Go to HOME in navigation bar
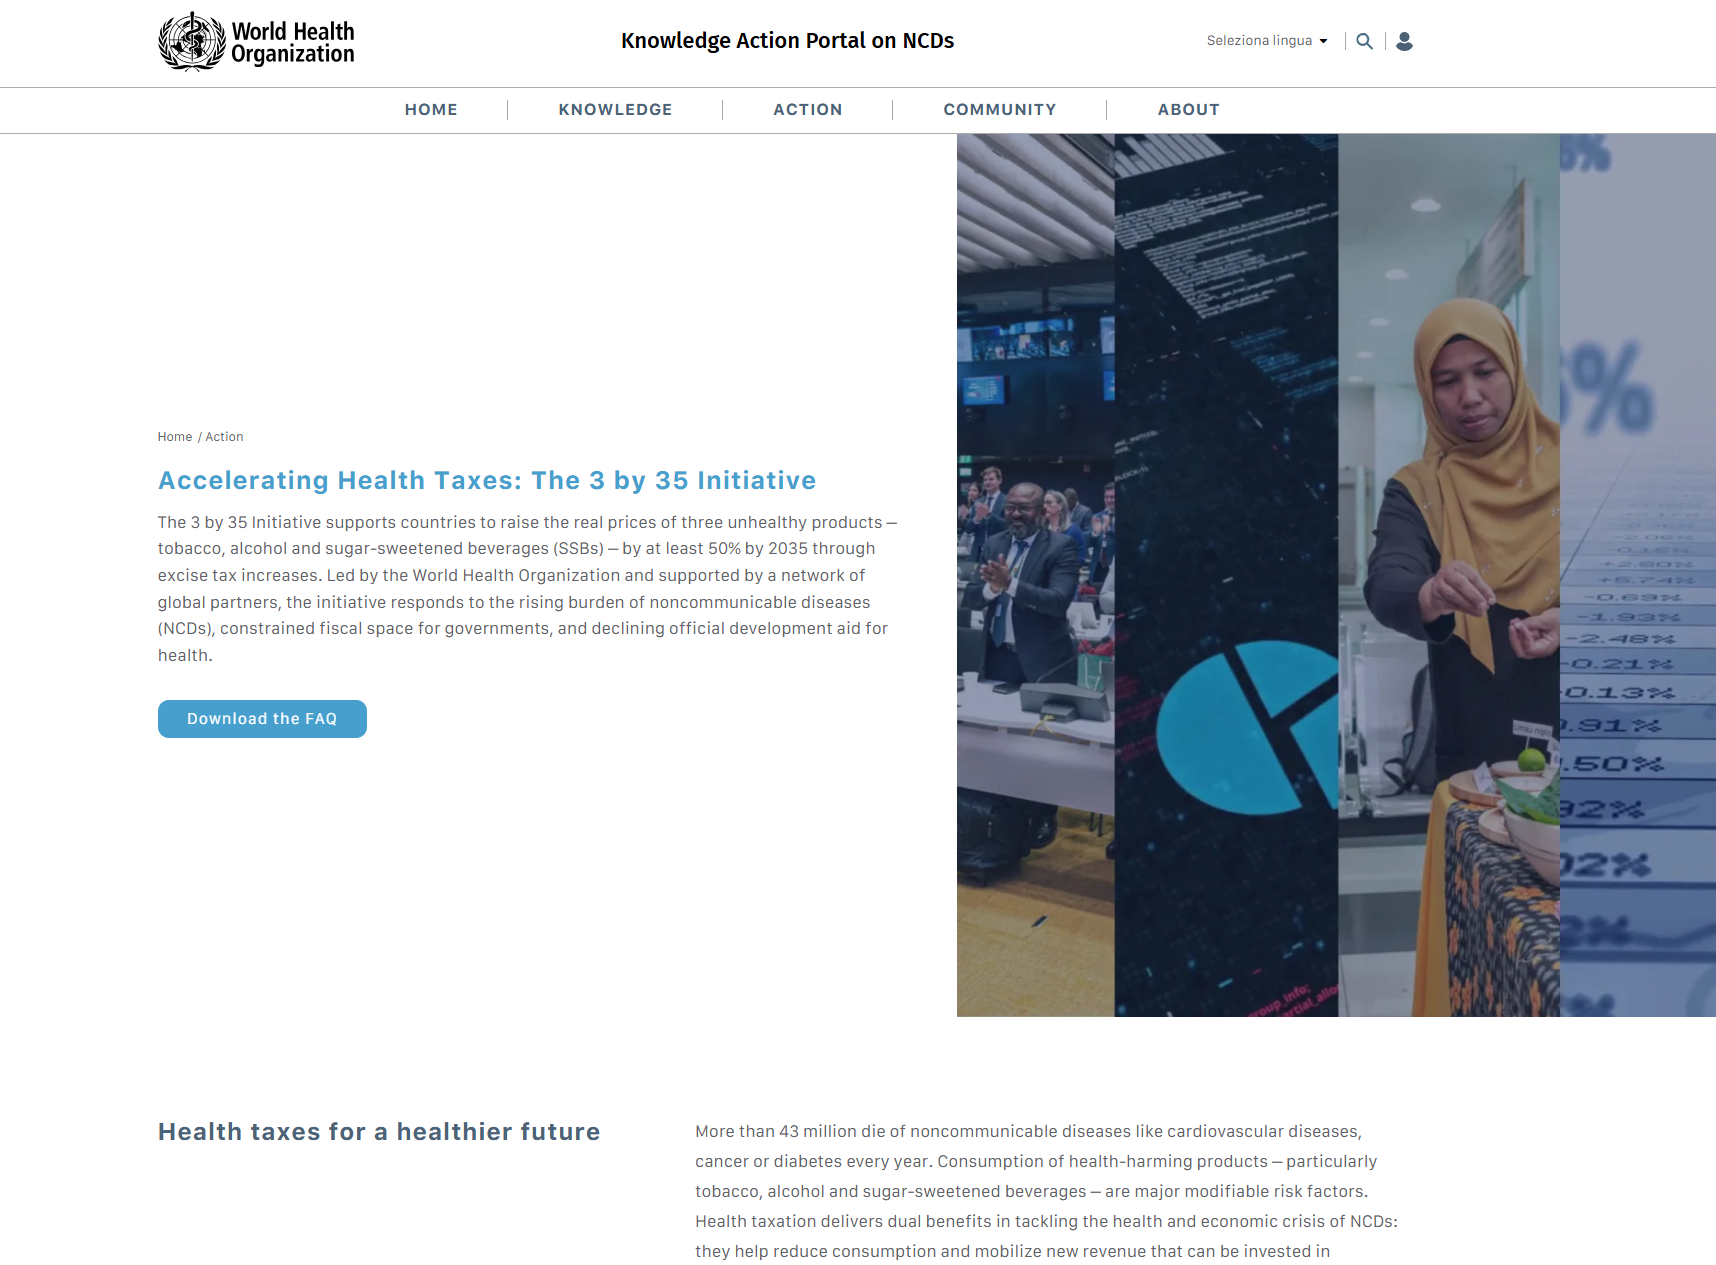Screen dimensions: 1716x1265 coord(431,110)
